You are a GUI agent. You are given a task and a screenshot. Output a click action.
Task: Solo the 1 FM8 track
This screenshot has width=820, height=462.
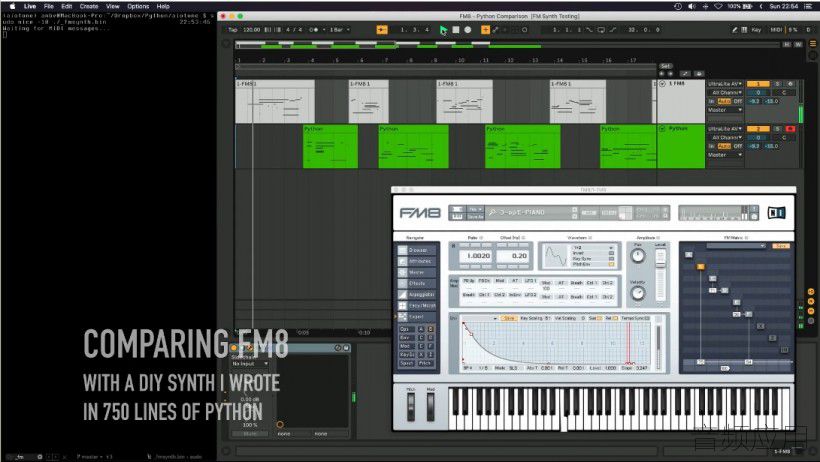(x=777, y=84)
